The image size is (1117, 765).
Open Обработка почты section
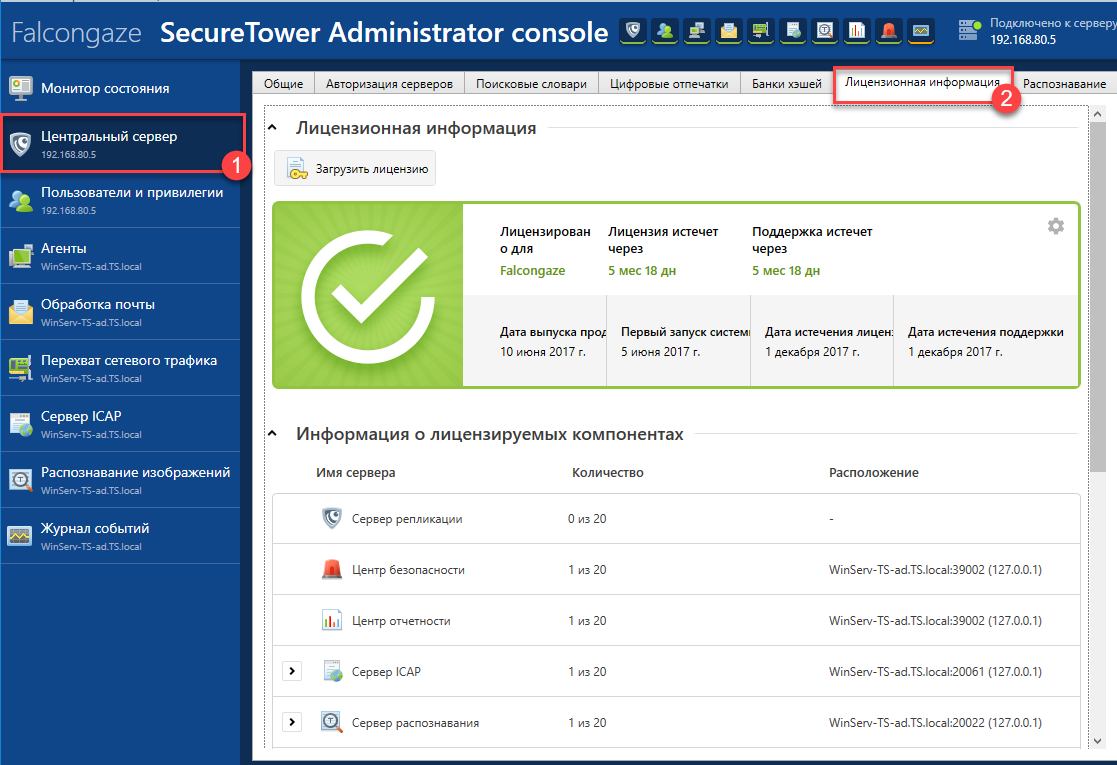[x=120, y=312]
